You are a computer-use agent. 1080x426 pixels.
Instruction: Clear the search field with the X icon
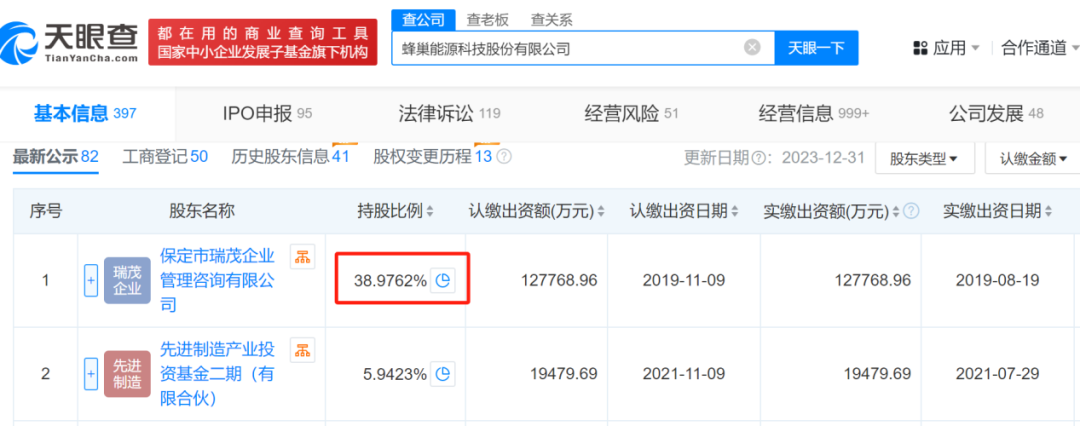752,48
